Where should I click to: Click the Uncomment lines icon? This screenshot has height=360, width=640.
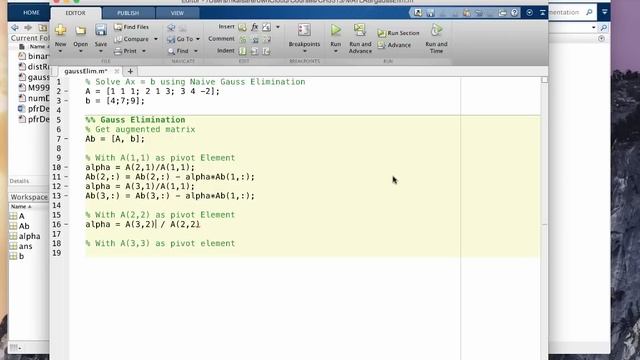click(x=255, y=40)
